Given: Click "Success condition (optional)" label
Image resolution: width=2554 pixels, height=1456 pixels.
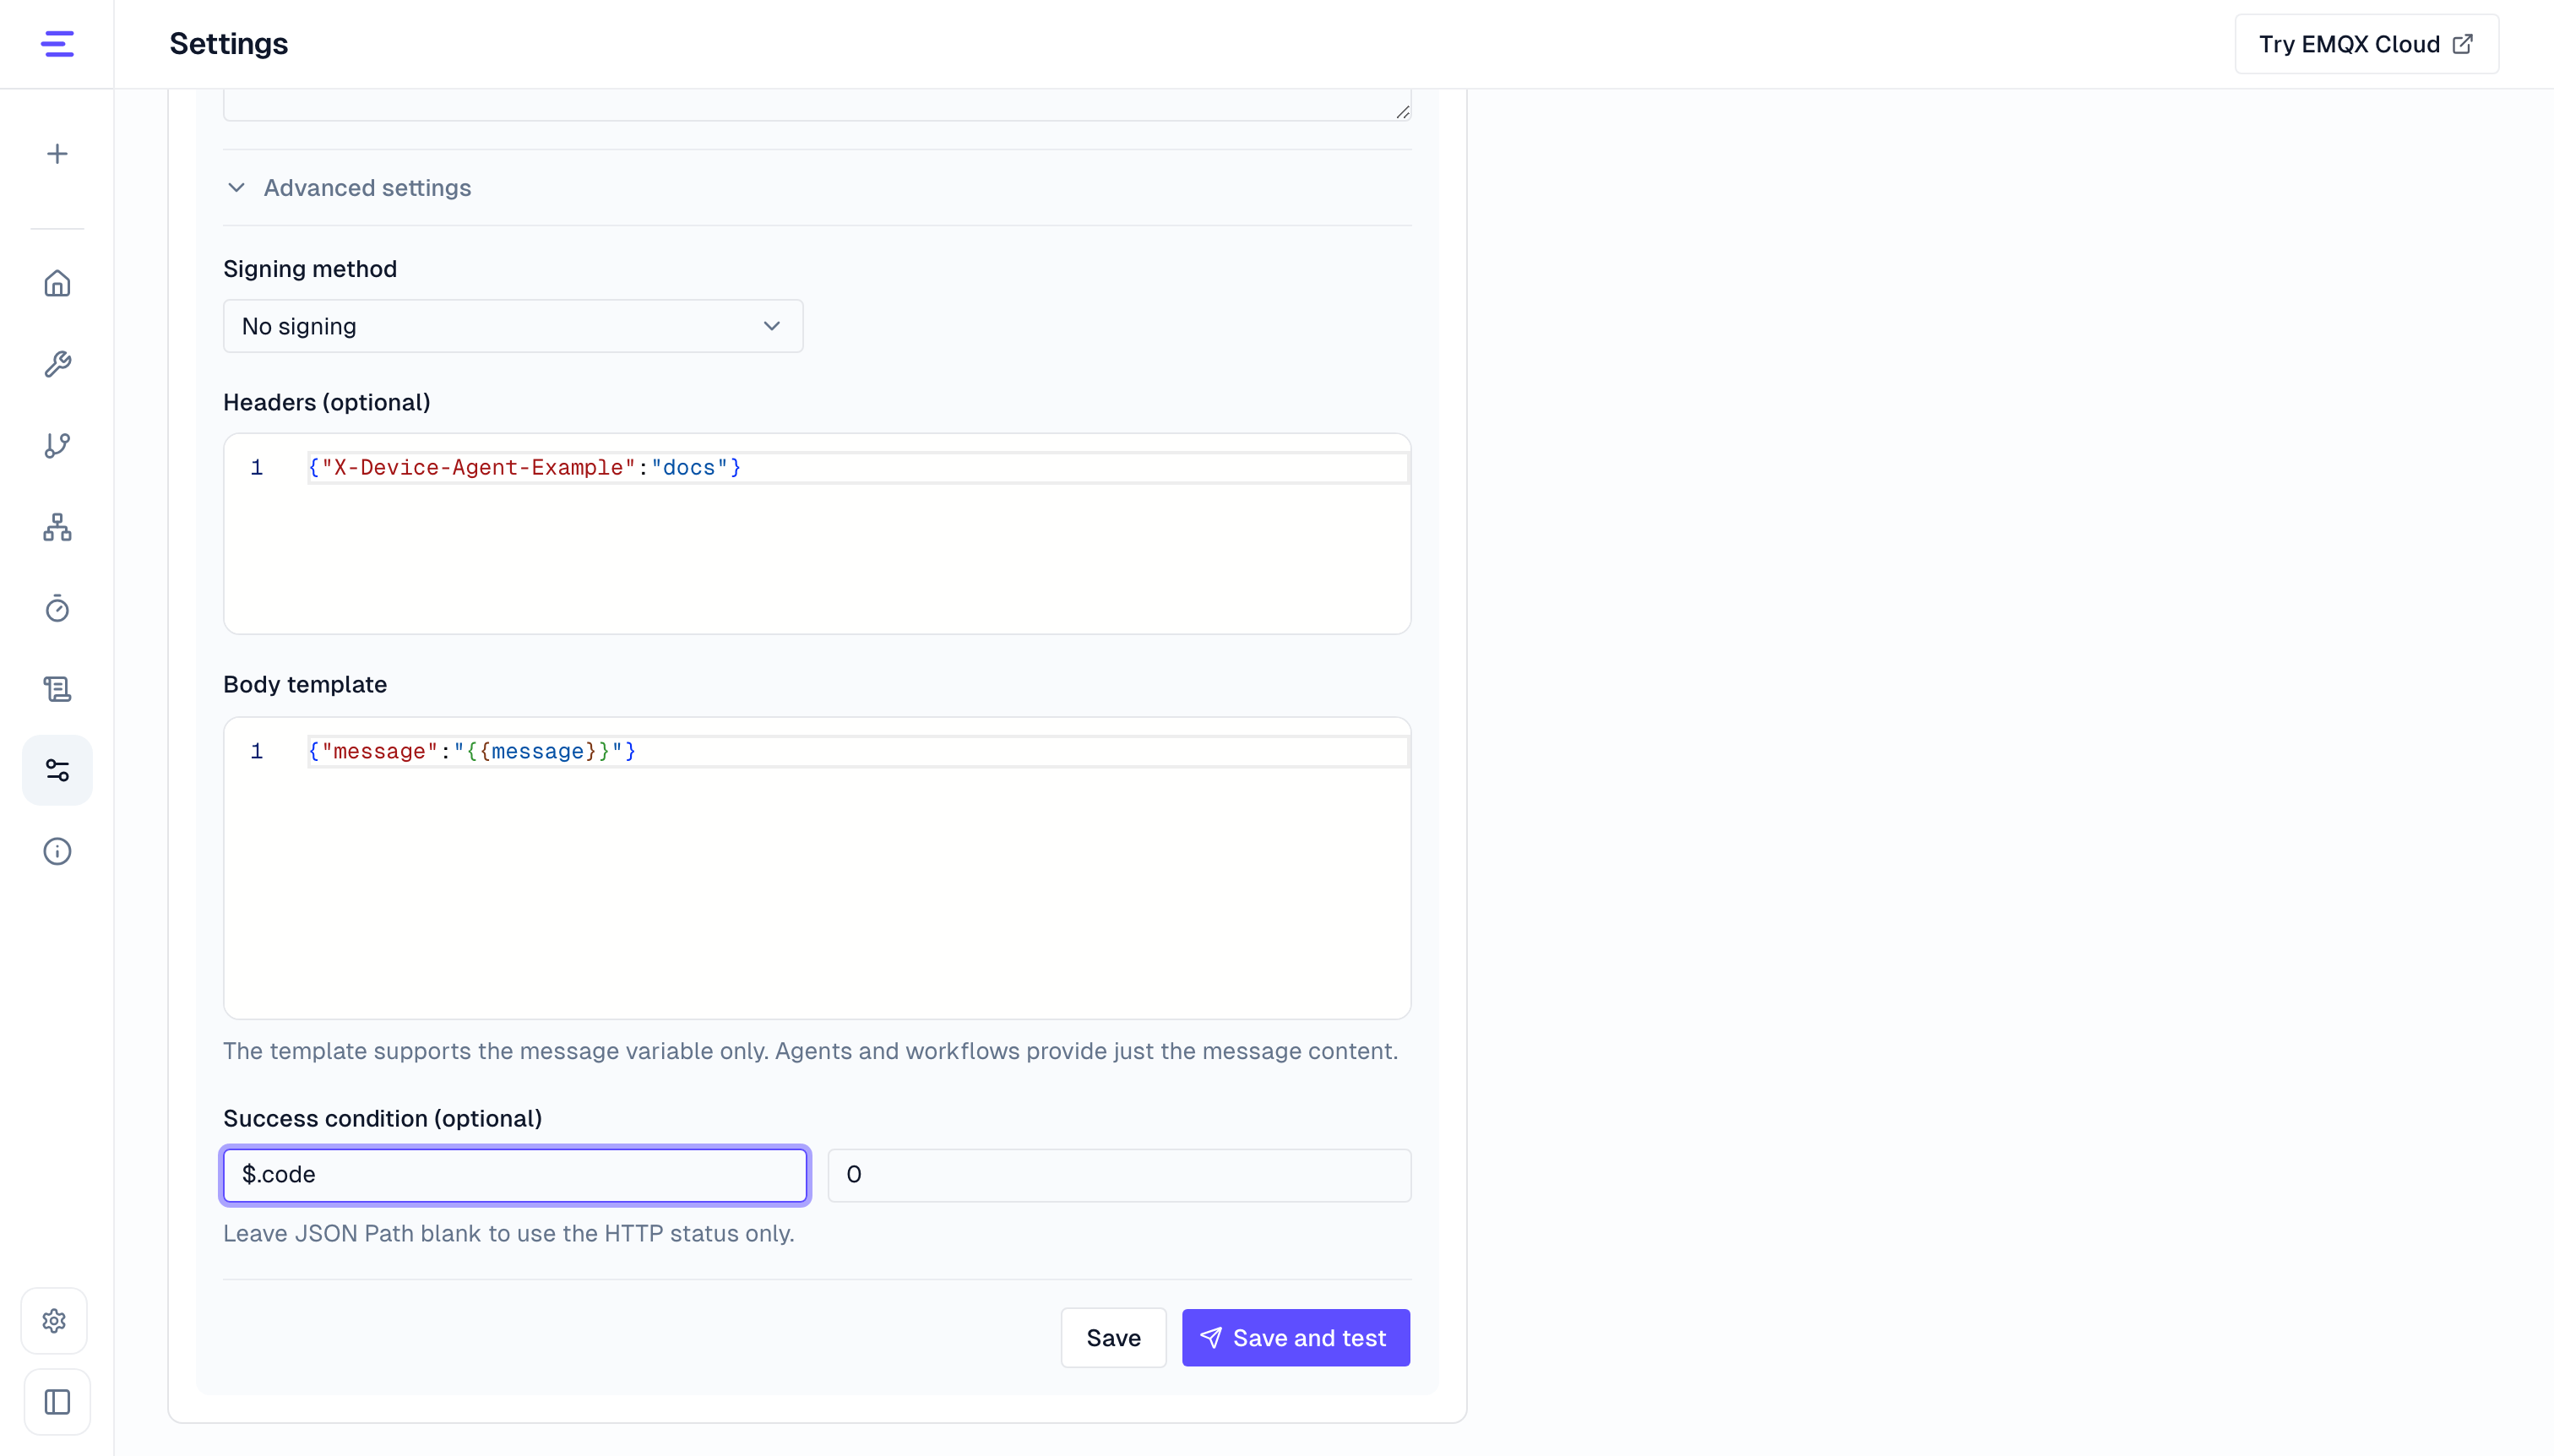Looking at the screenshot, I should click(x=383, y=1119).
